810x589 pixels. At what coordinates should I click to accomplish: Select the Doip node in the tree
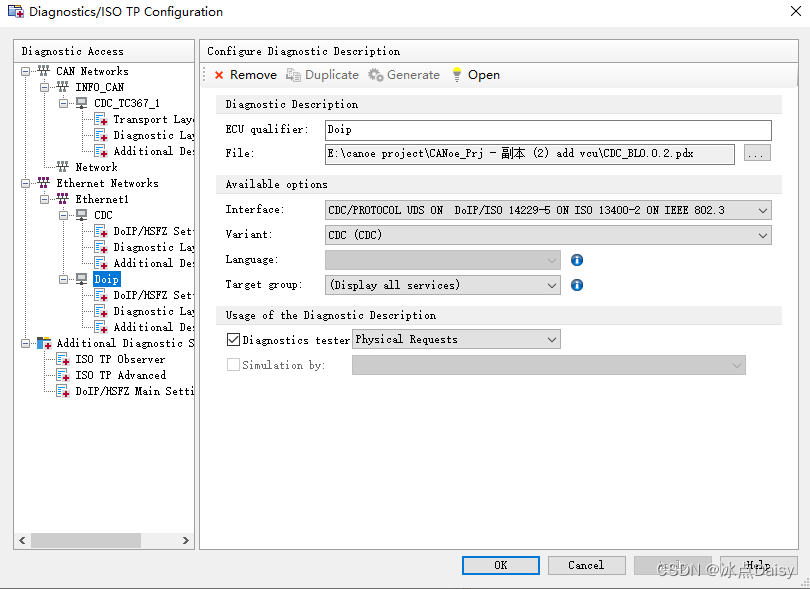tap(106, 279)
